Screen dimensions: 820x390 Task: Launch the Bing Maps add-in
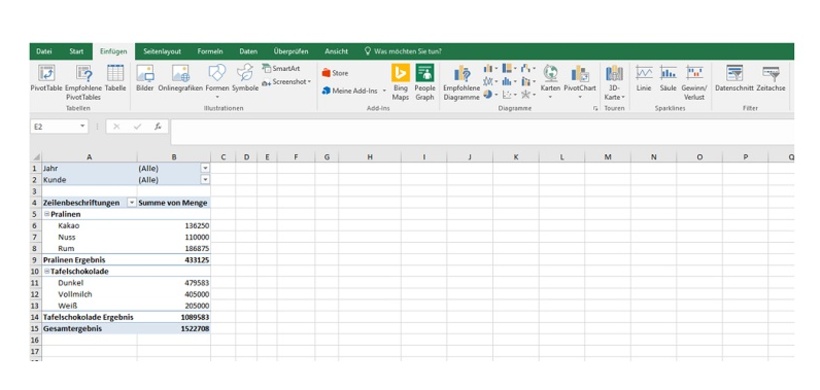(x=401, y=83)
